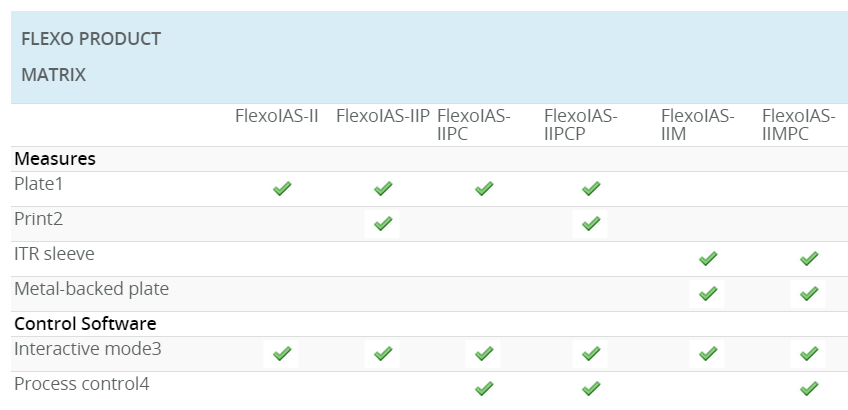Click the ITR sleeve row label
848x410 pixels.
[x=54, y=254]
